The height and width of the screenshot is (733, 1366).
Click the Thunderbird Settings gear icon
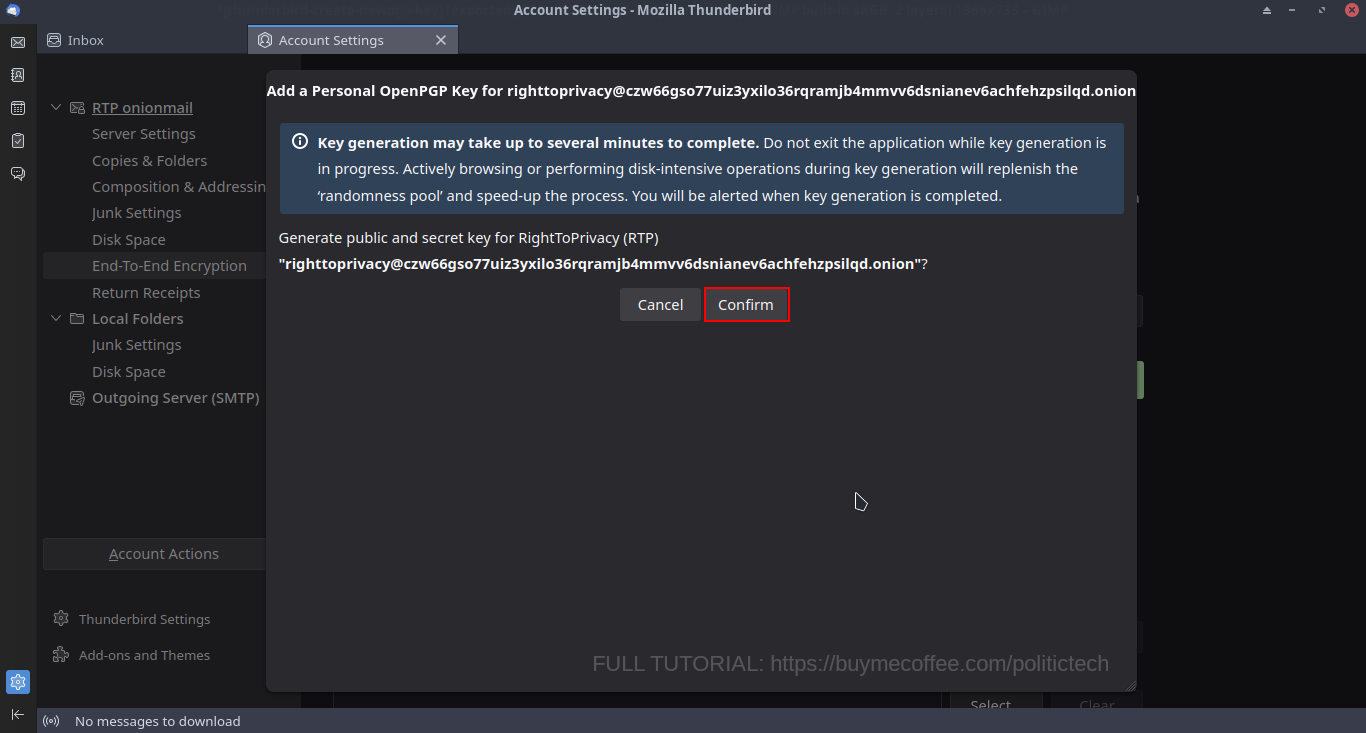(61, 619)
